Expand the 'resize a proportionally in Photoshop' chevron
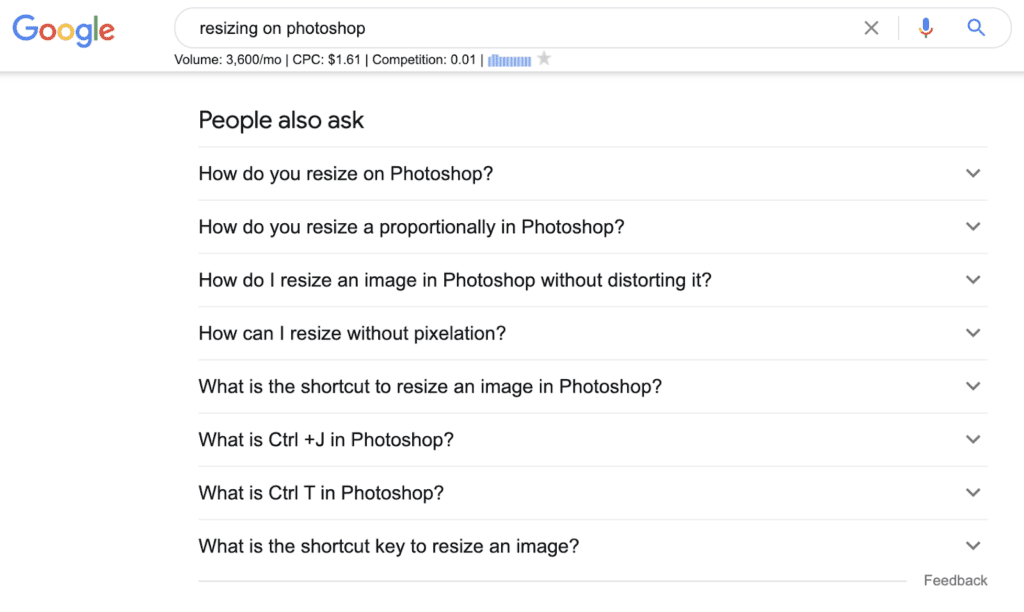1024x612 pixels. coord(973,227)
